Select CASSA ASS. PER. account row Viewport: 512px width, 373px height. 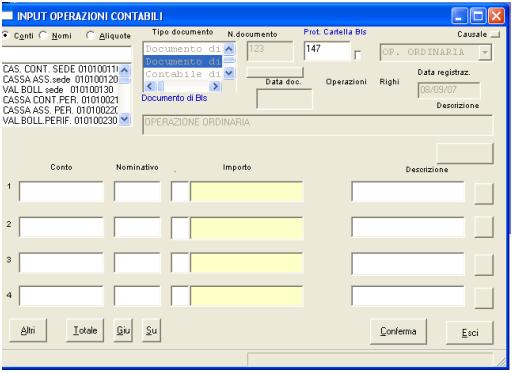point(60,110)
